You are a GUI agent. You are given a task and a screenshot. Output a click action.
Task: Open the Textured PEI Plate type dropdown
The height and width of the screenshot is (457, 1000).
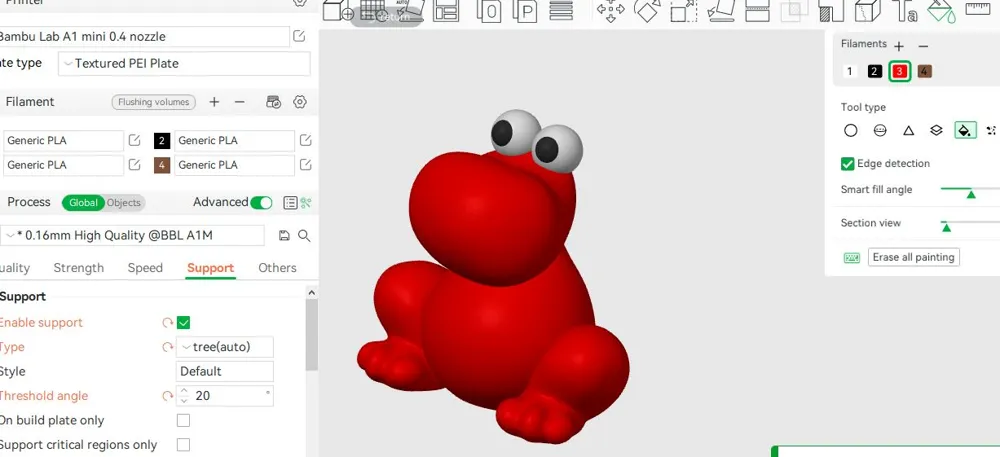184,64
